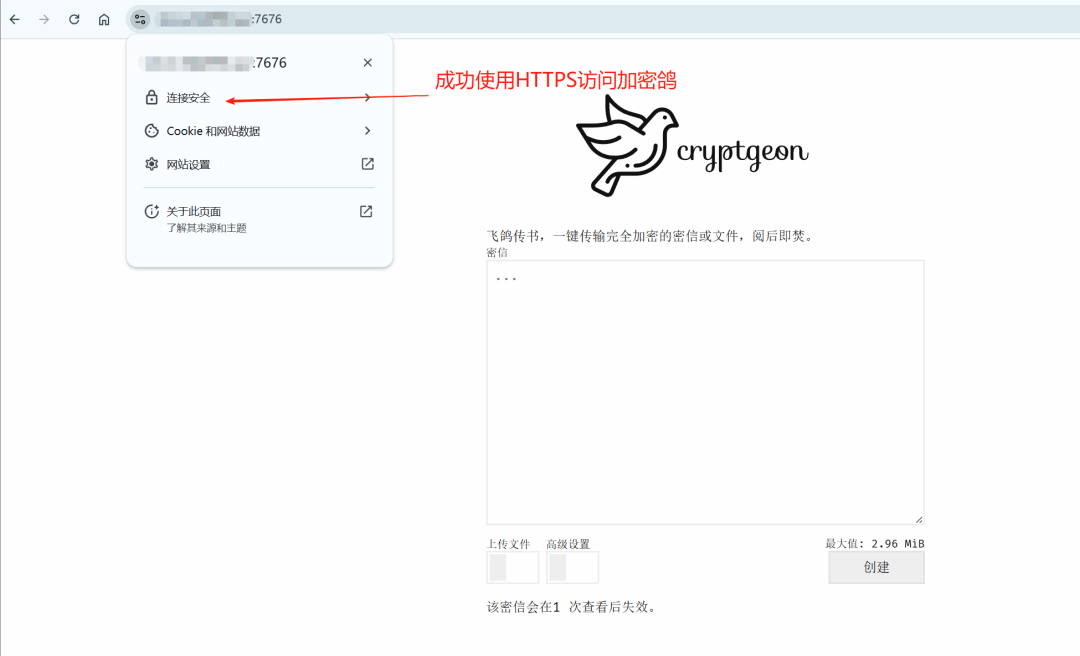Click the 该密信会在1 次查看后失效 text
This screenshot has height=656, width=1080.
[572, 607]
